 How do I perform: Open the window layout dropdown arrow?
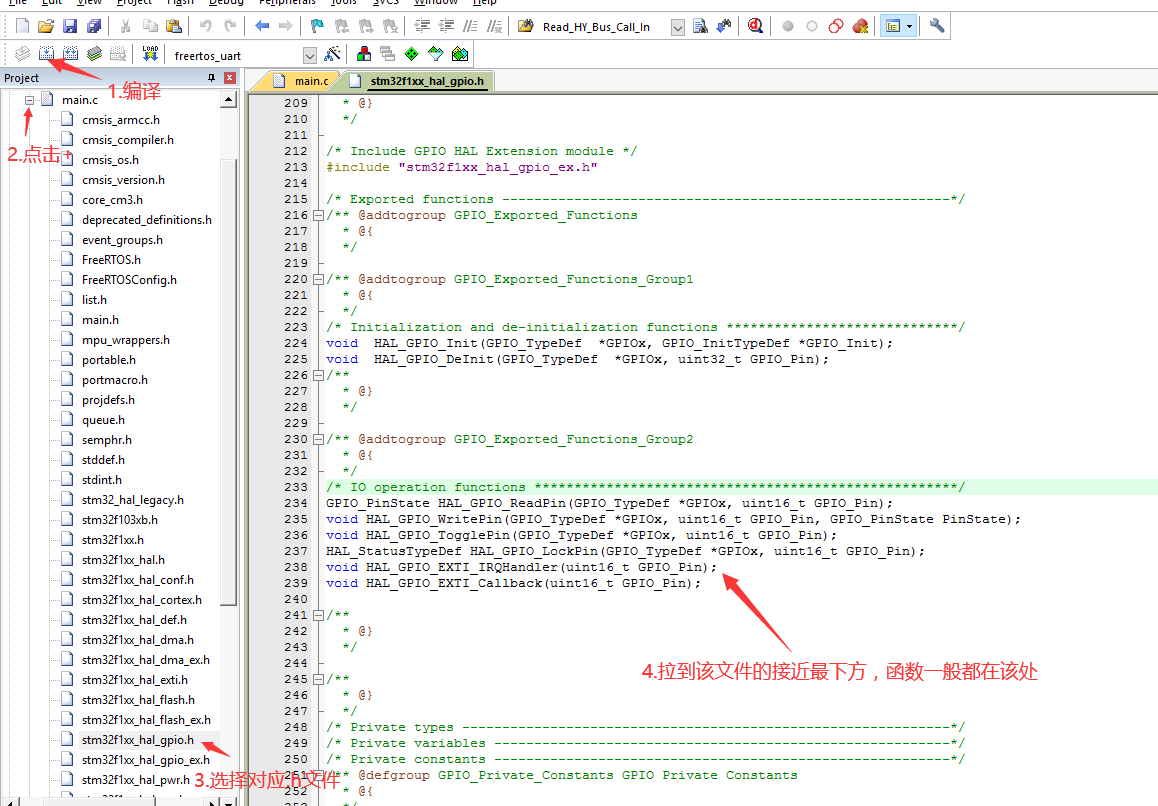click(909, 27)
